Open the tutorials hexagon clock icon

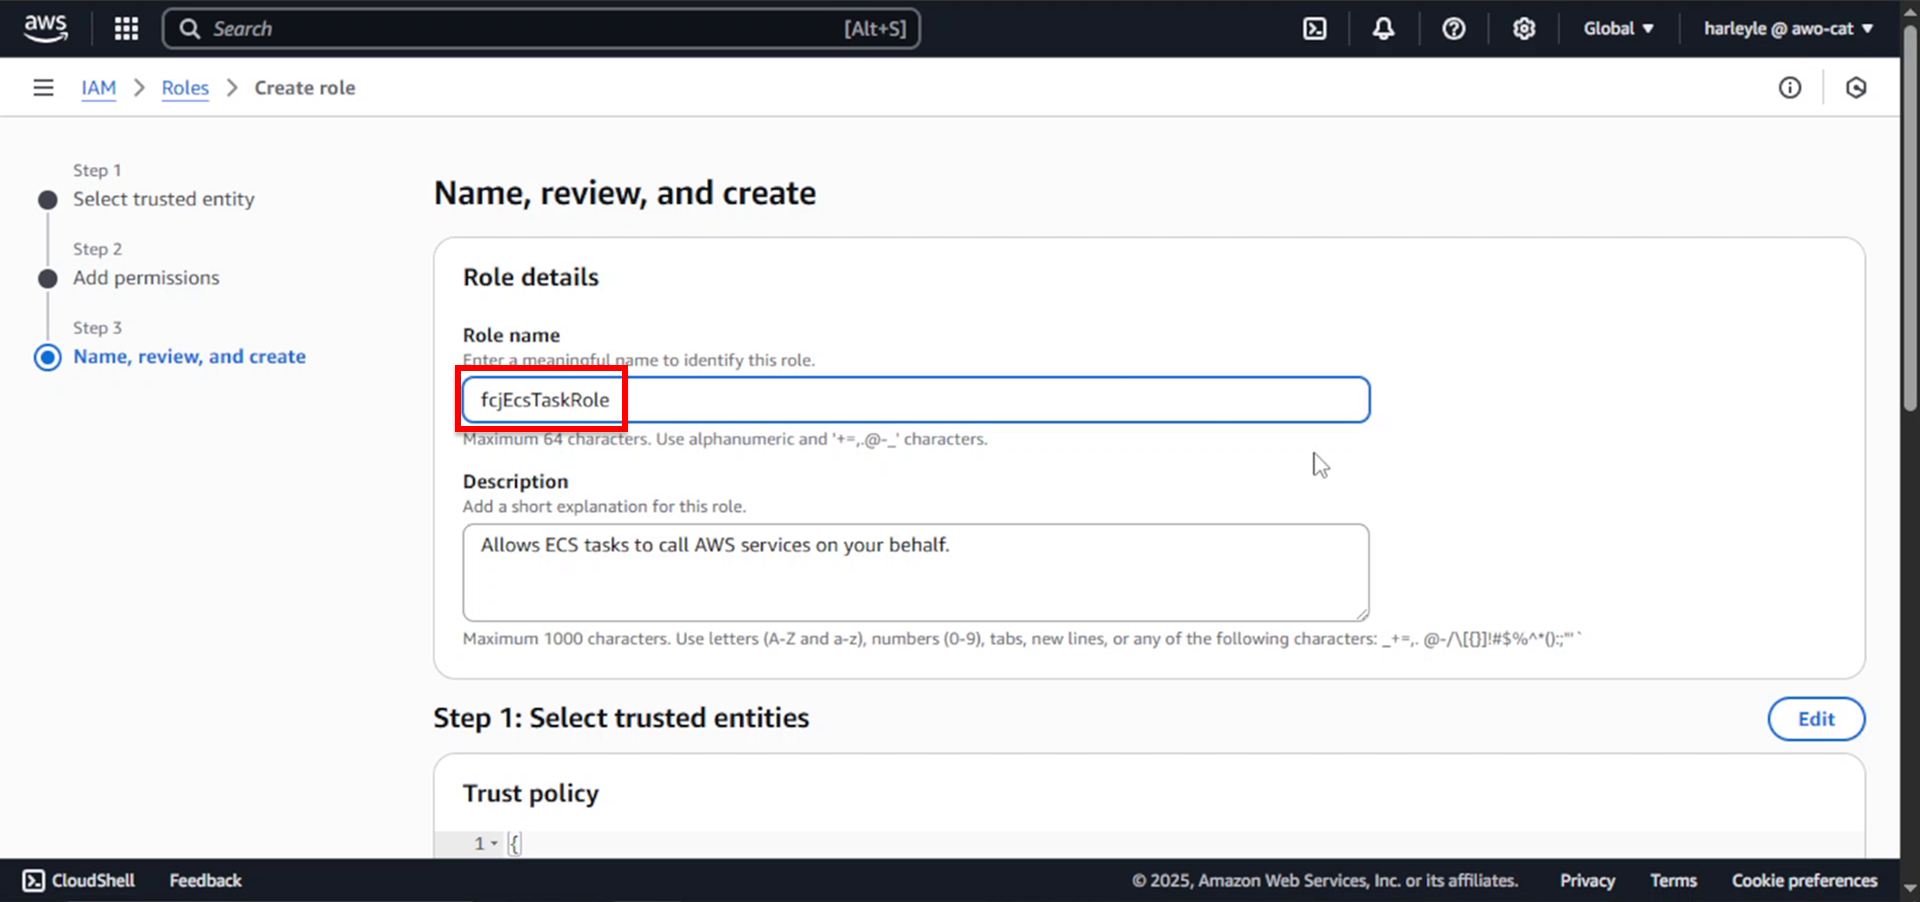[x=1856, y=88]
